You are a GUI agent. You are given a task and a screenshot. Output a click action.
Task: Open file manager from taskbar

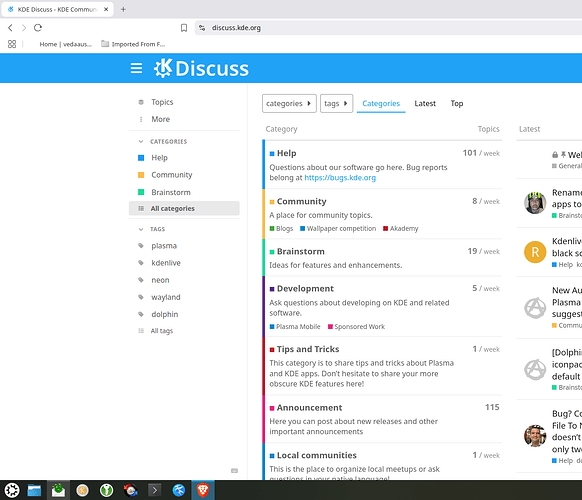tap(34, 490)
